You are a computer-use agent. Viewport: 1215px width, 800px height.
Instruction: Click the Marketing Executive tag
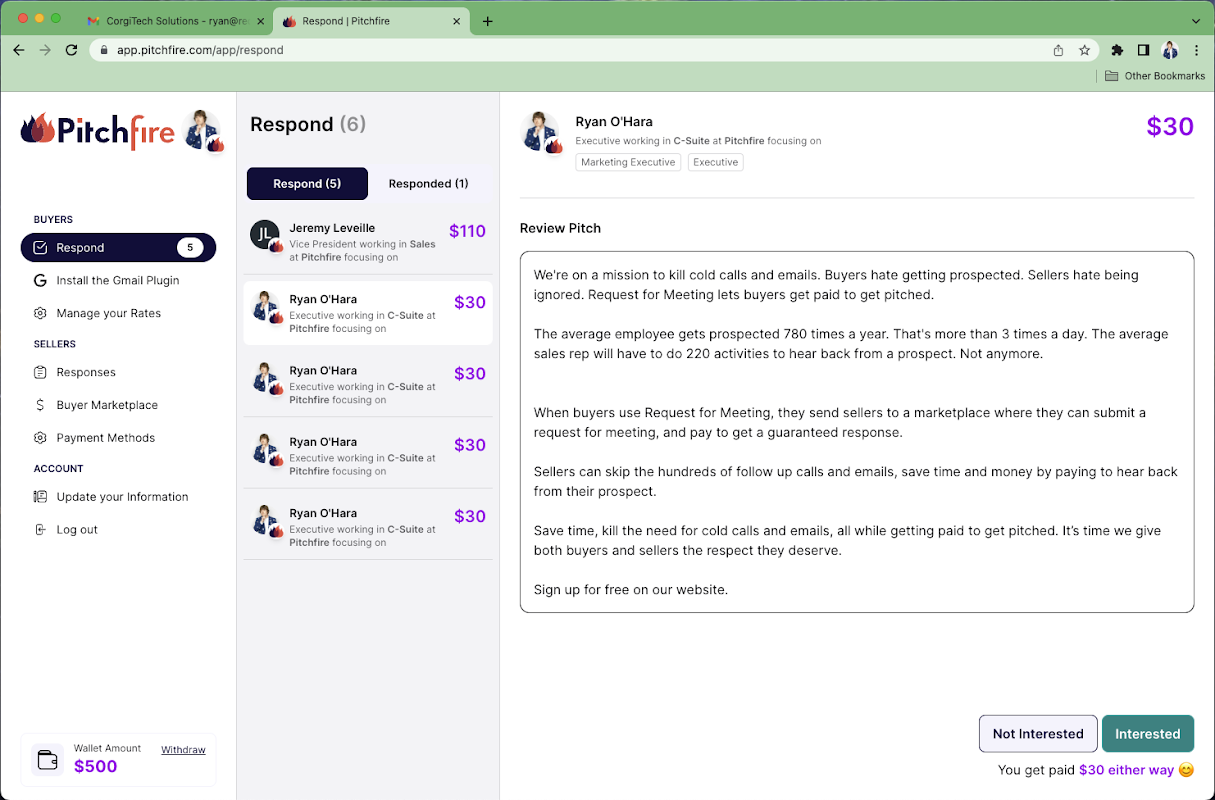point(628,162)
